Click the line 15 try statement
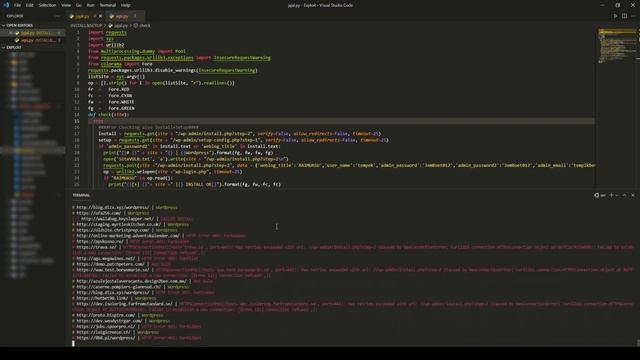This screenshot has width=640, height=360. (x=98, y=121)
